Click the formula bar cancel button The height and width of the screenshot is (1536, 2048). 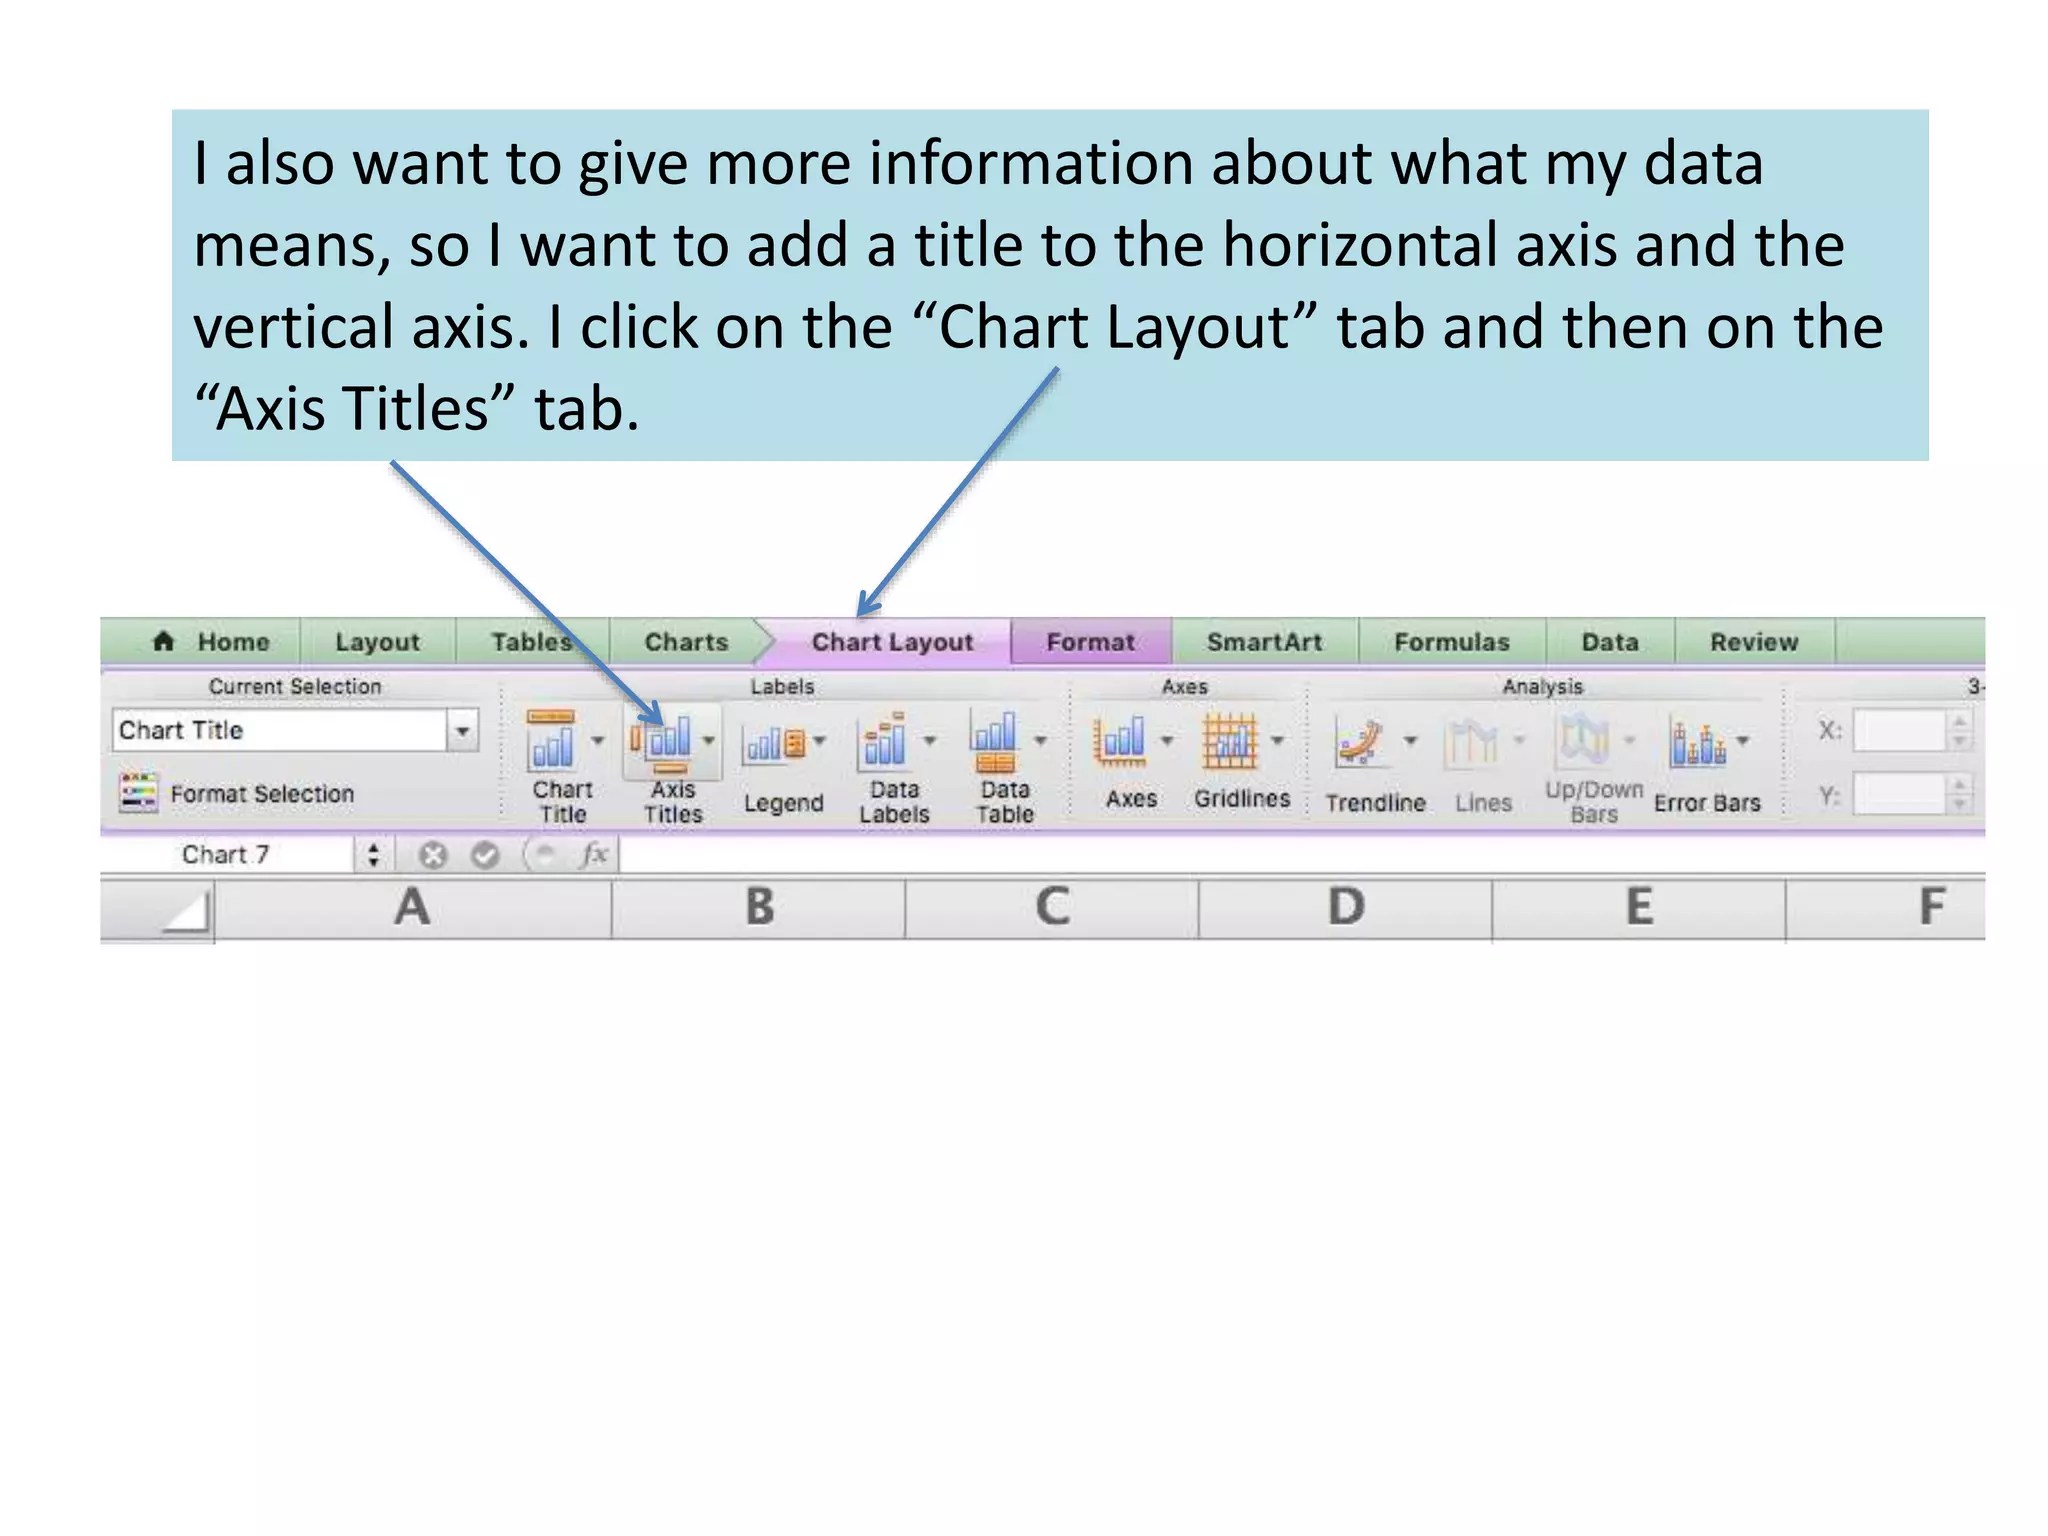point(432,855)
